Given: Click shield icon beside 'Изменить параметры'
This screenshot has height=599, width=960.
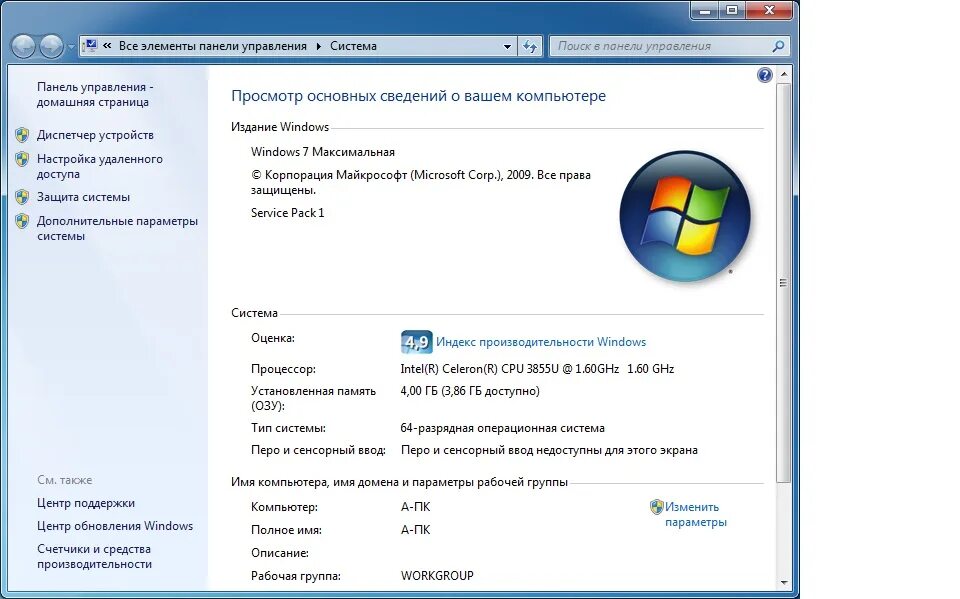Looking at the screenshot, I should 657,507.
